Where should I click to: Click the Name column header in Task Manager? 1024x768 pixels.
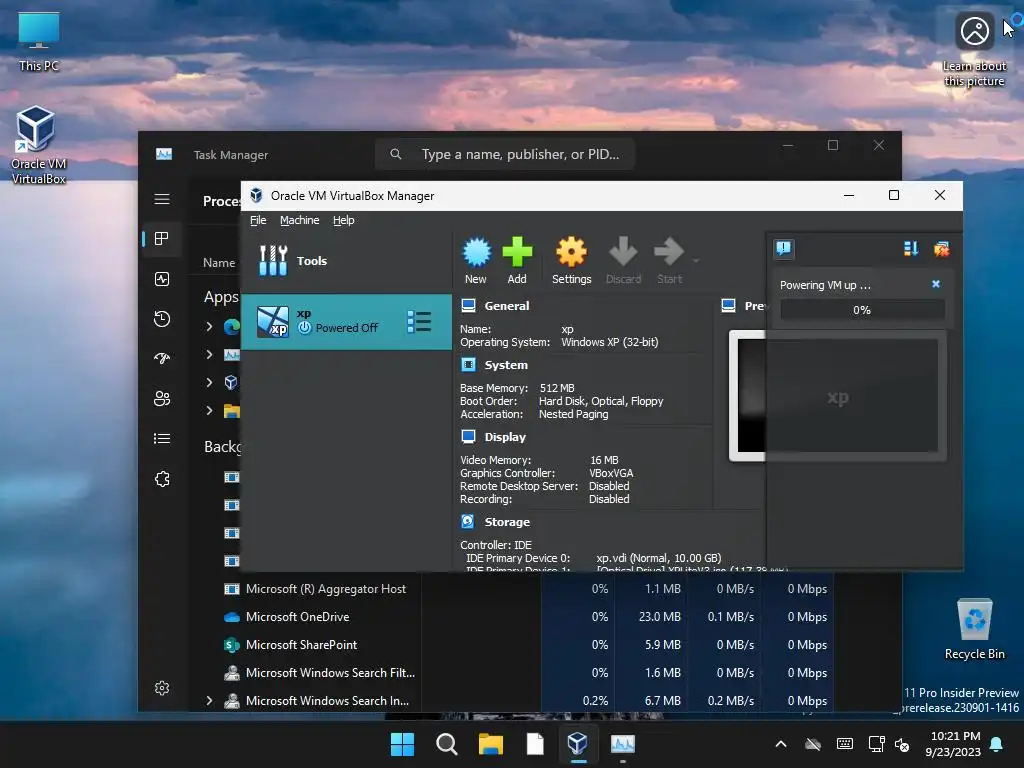point(219,263)
